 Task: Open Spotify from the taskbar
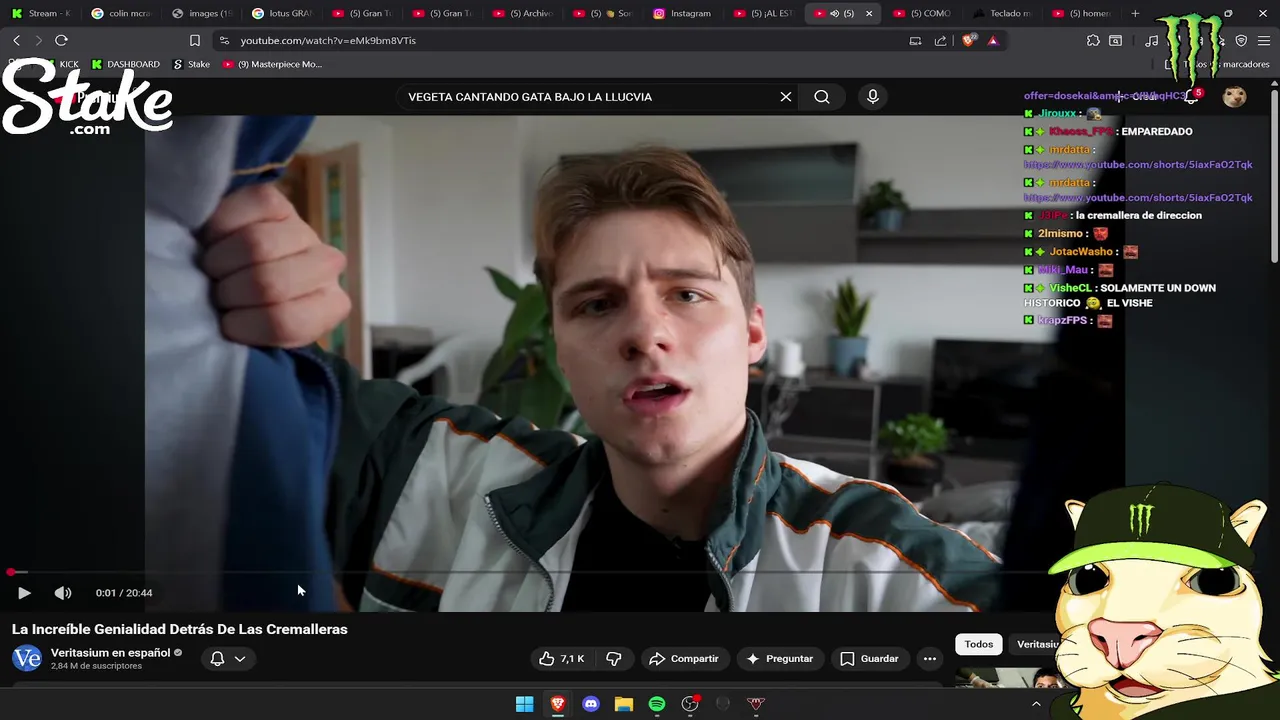656,704
